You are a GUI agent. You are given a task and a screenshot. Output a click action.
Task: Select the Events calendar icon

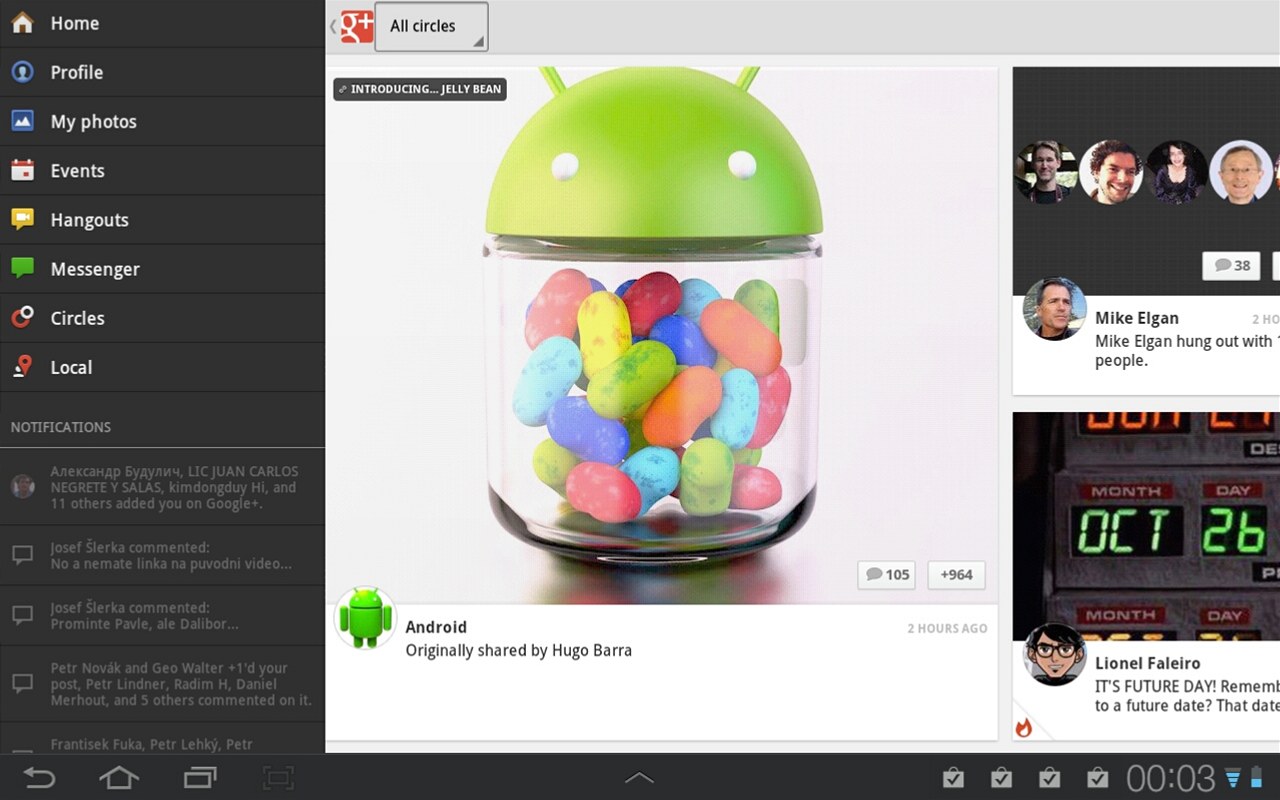pos(23,170)
